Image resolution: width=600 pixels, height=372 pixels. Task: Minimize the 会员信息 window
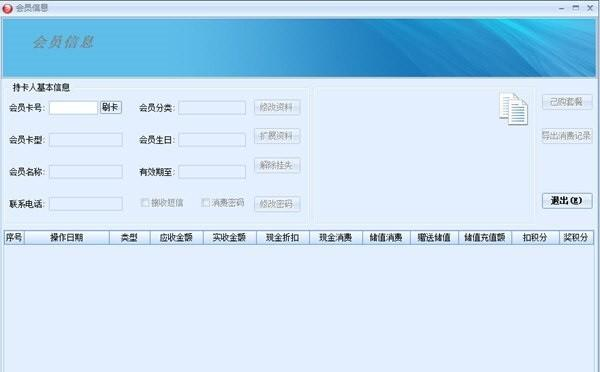click(x=561, y=8)
